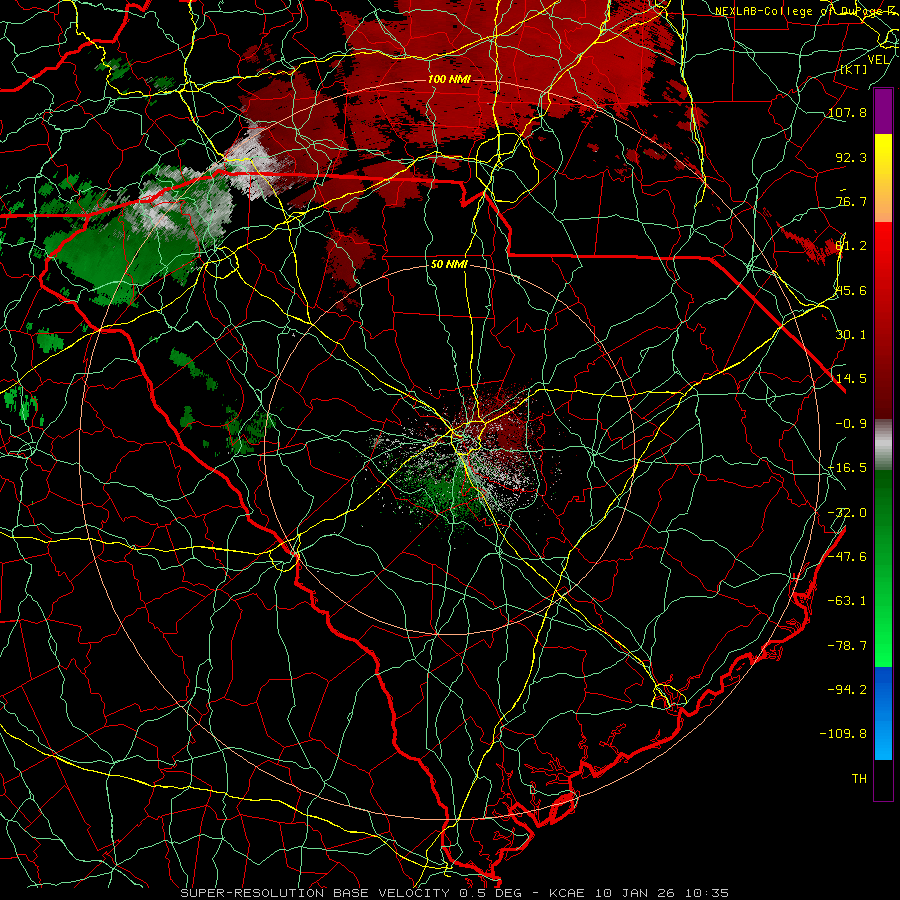Click the -78.7 legend value
Image resolution: width=900 pixels, height=900 pixels.
point(847,646)
